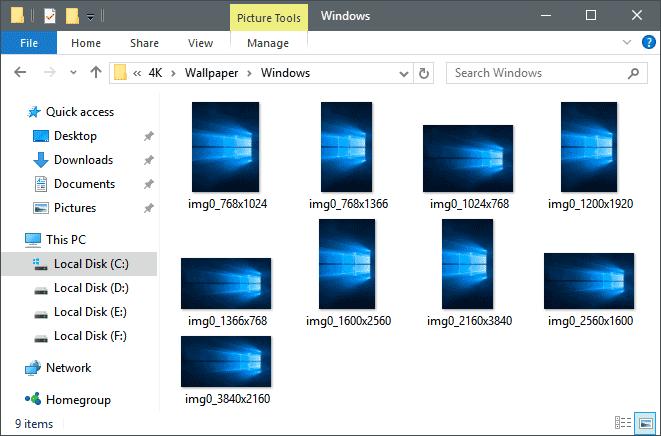Click the pin icon next to Pictures

pos(148,208)
